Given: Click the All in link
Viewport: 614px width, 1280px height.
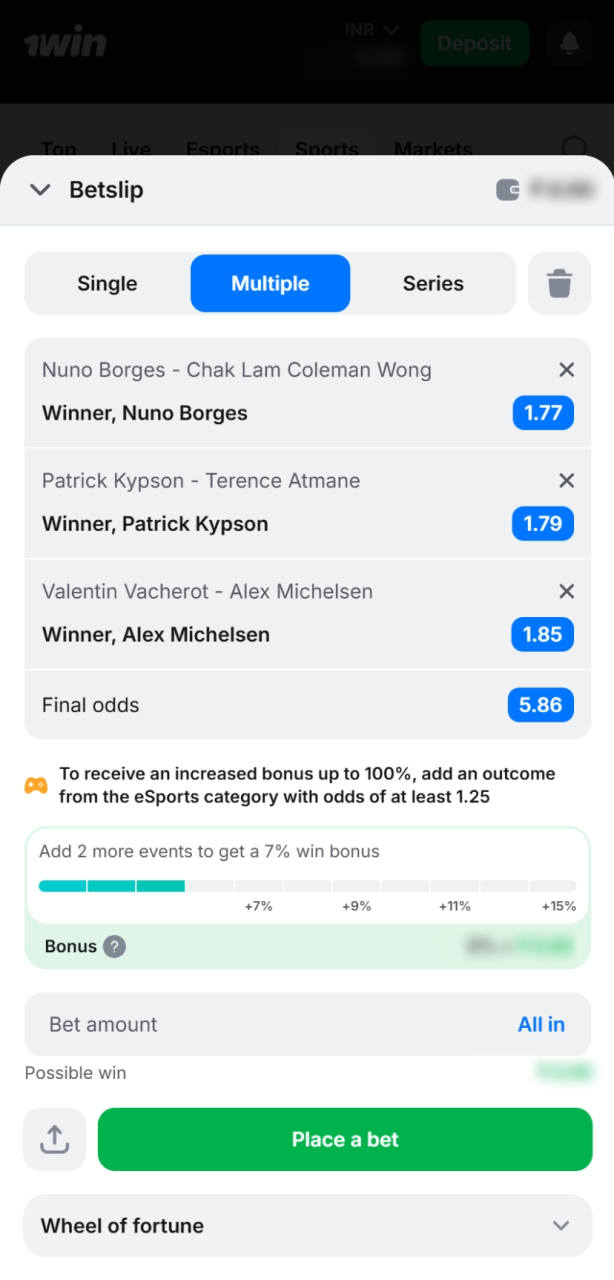Looking at the screenshot, I should [x=541, y=1024].
